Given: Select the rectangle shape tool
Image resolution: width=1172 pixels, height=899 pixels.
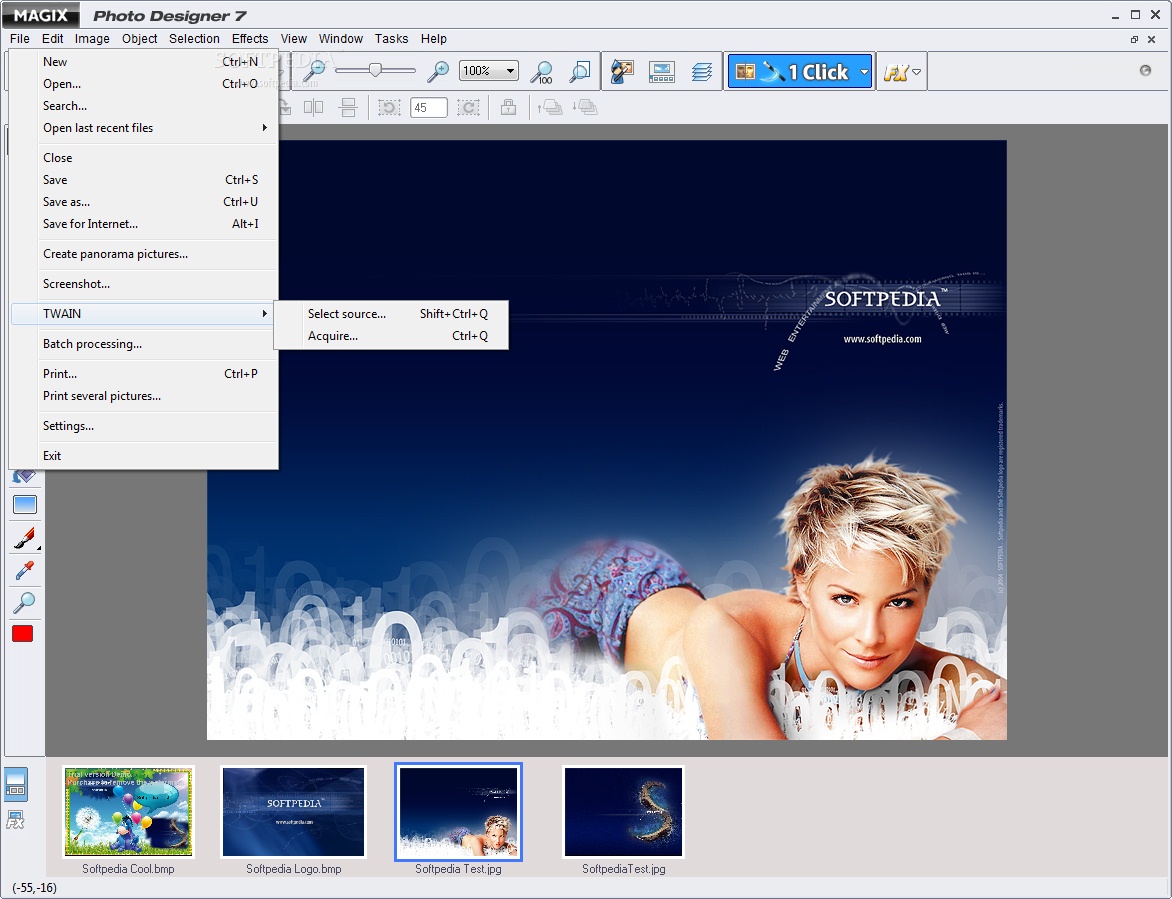Looking at the screenshot, I should click(x=25, y=504).
